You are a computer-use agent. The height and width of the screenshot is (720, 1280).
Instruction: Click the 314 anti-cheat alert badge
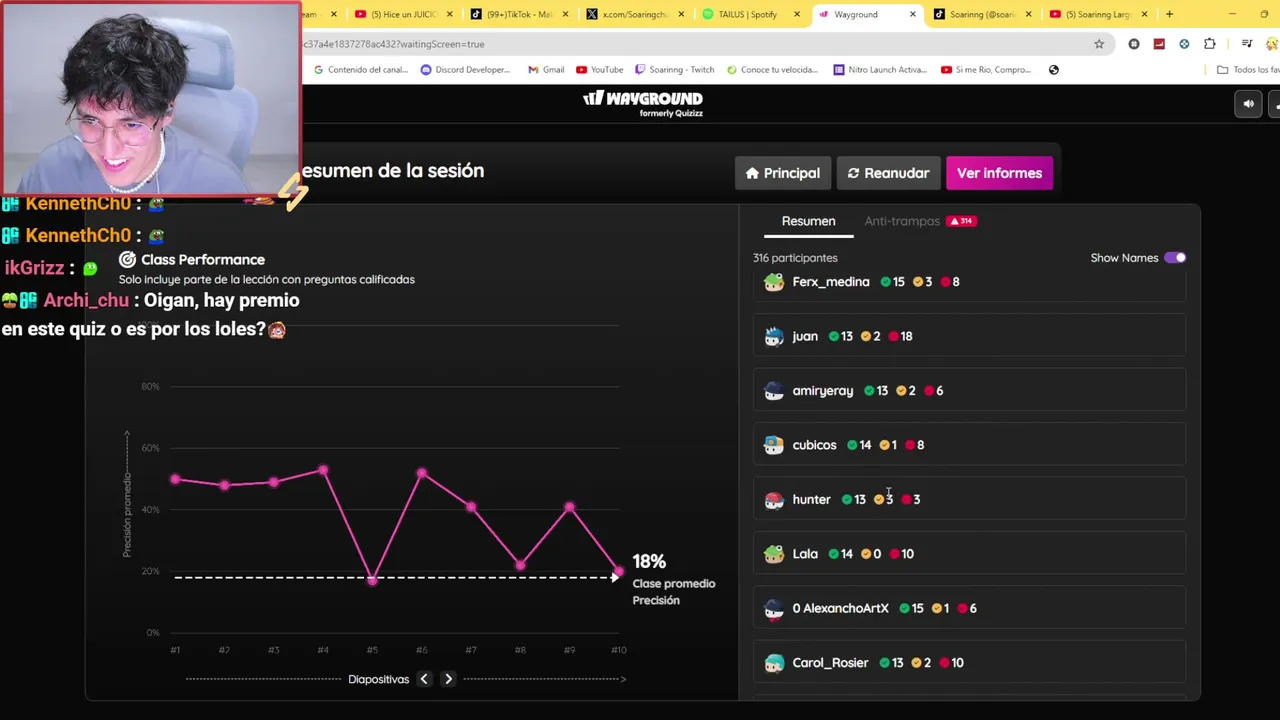962,221
